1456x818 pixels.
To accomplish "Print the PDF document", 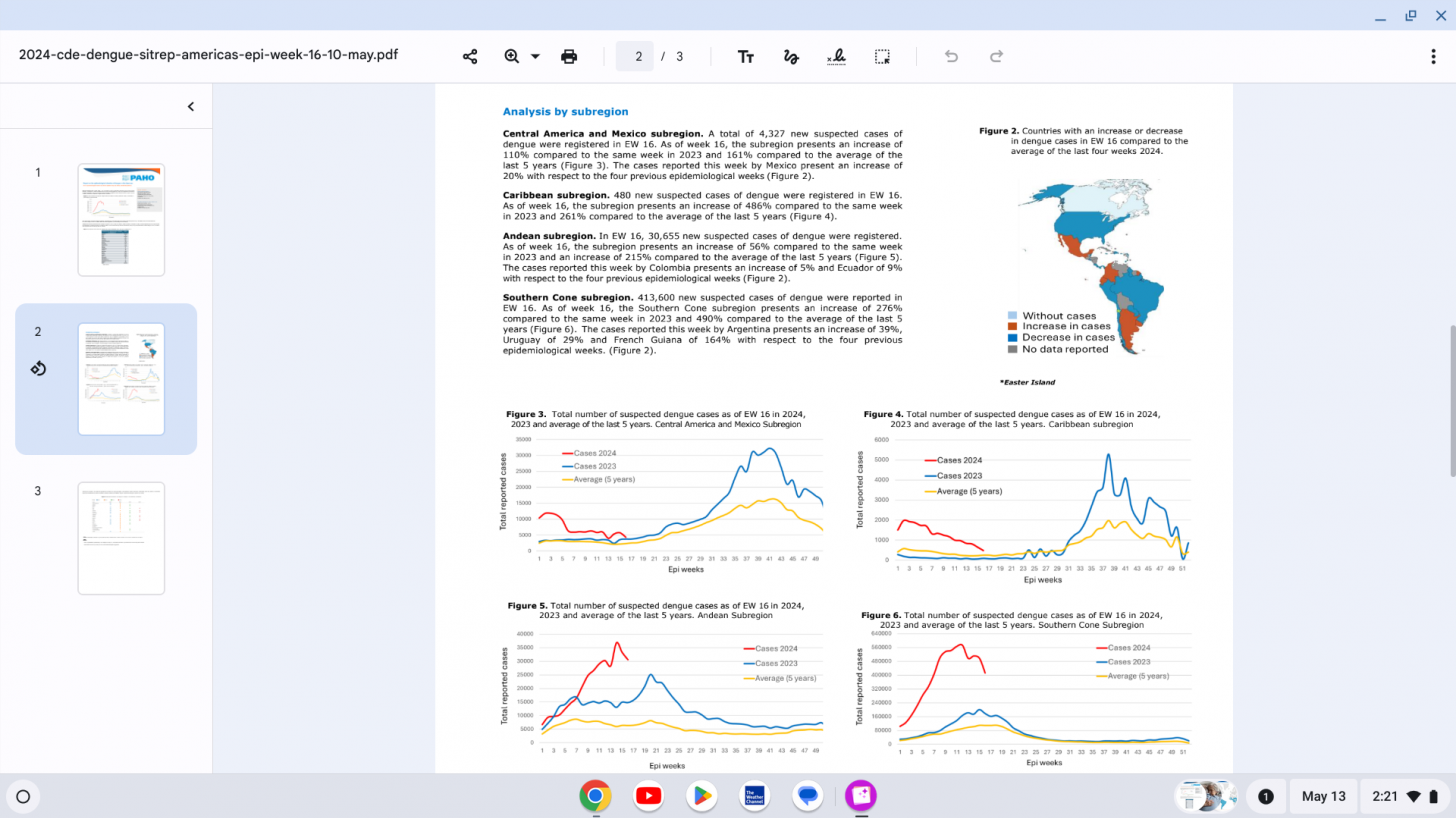I will [x=569, y=56].
